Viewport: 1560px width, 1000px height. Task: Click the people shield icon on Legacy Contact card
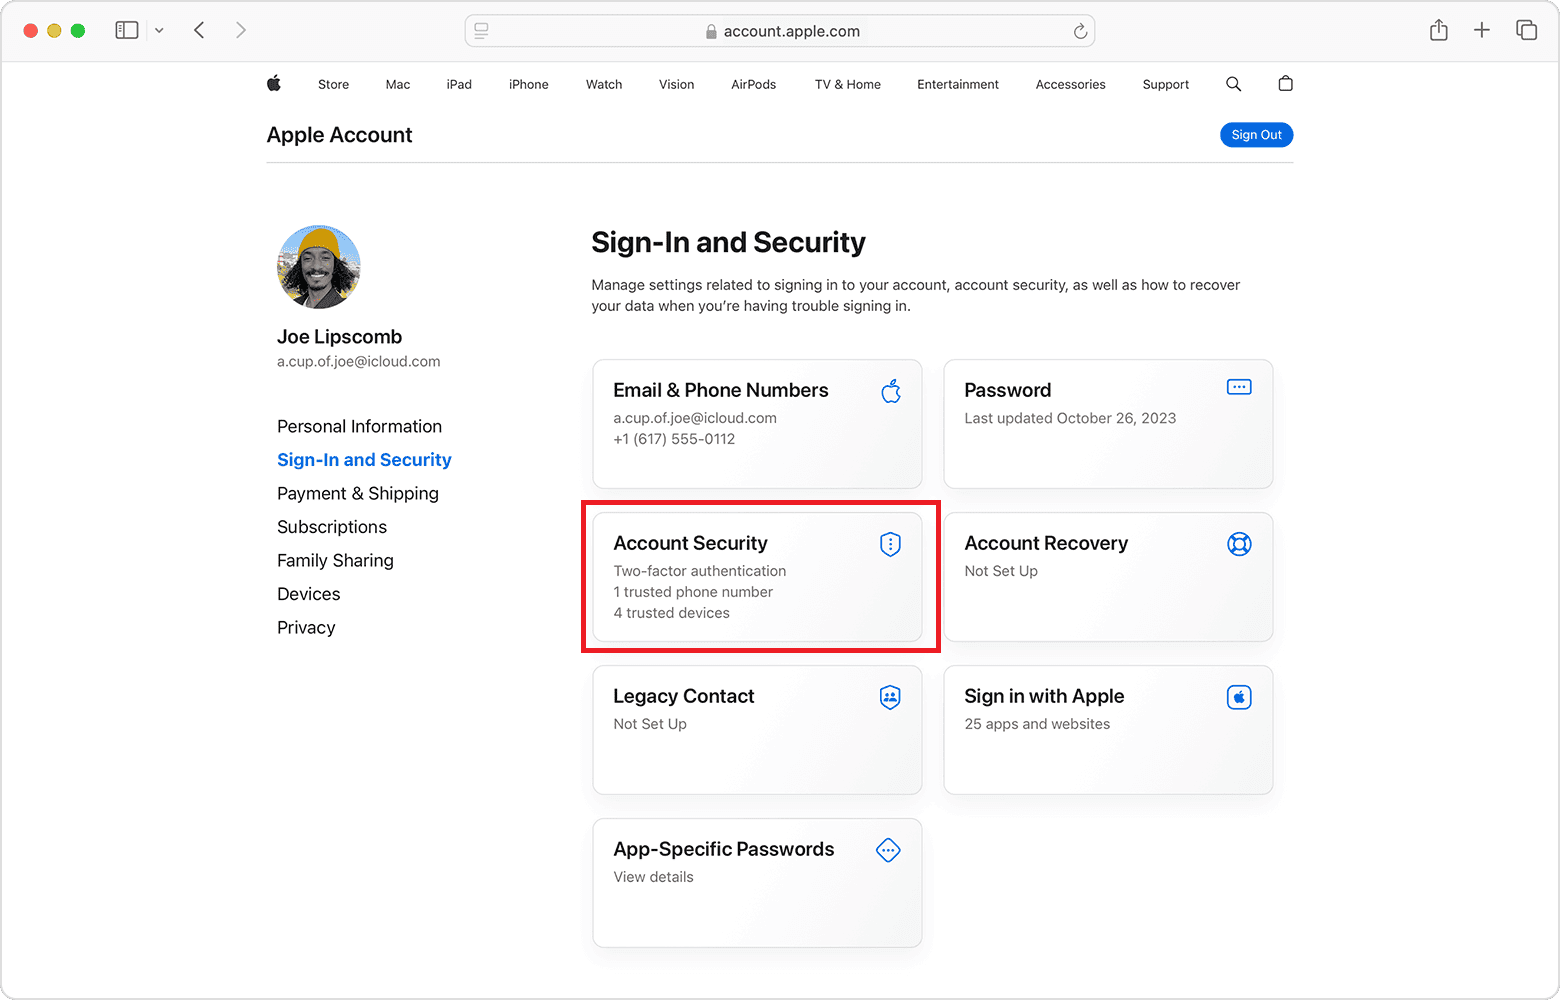click(x=890, y=697)
